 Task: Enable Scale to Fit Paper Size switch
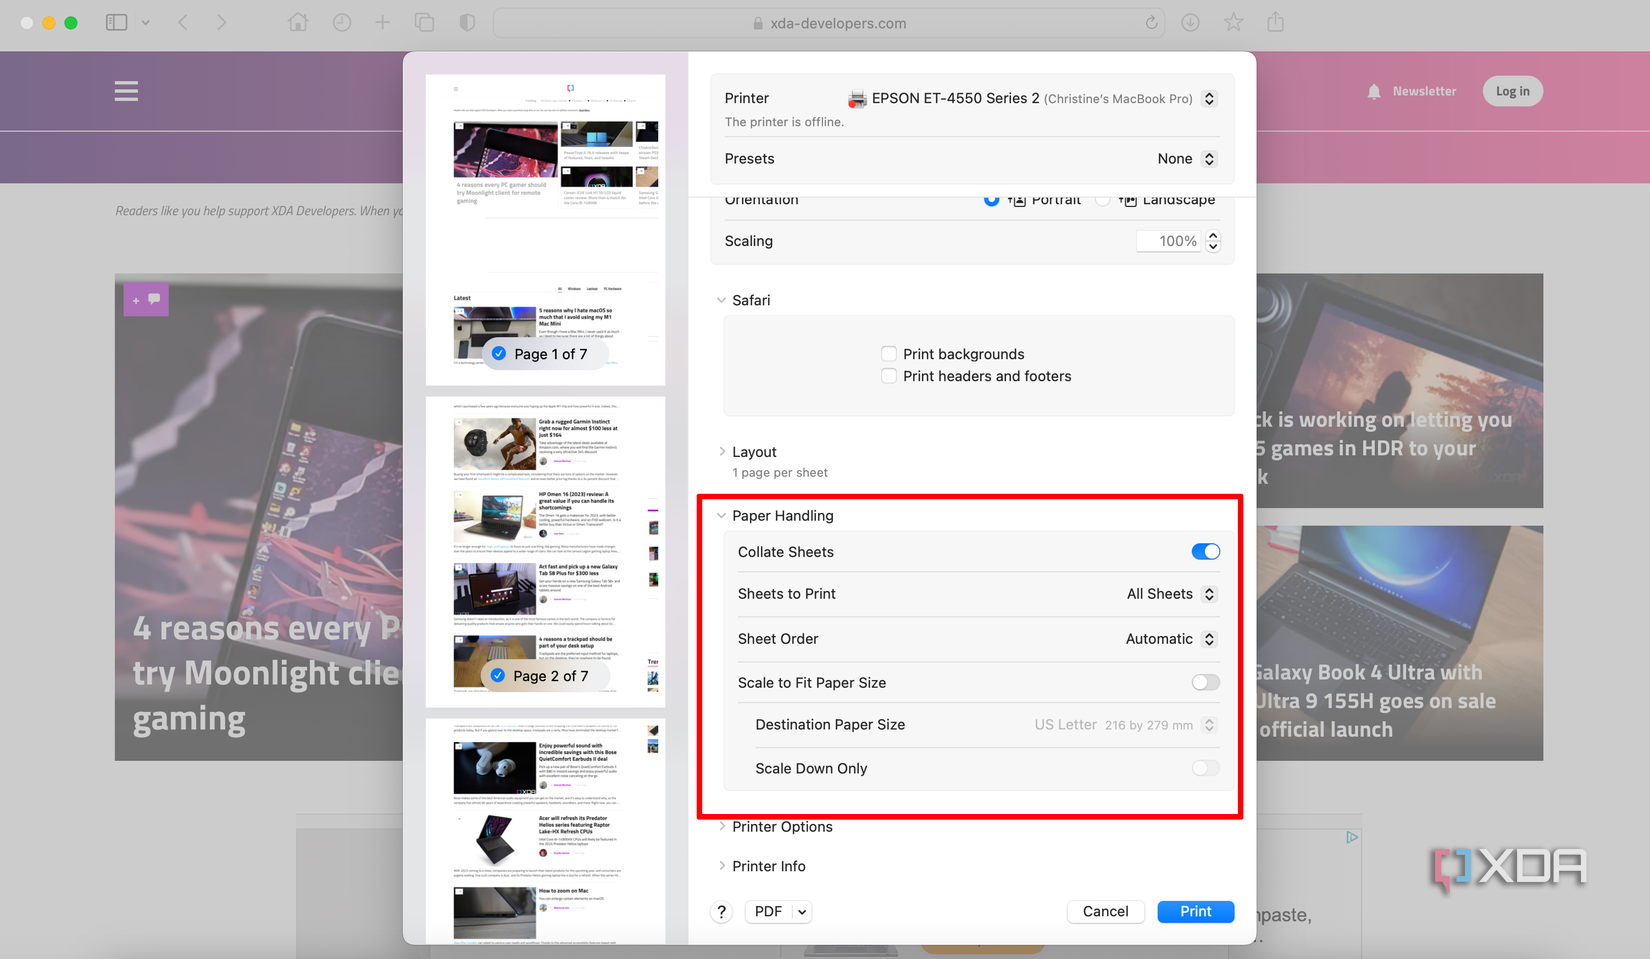click(x=1206, y=682)
